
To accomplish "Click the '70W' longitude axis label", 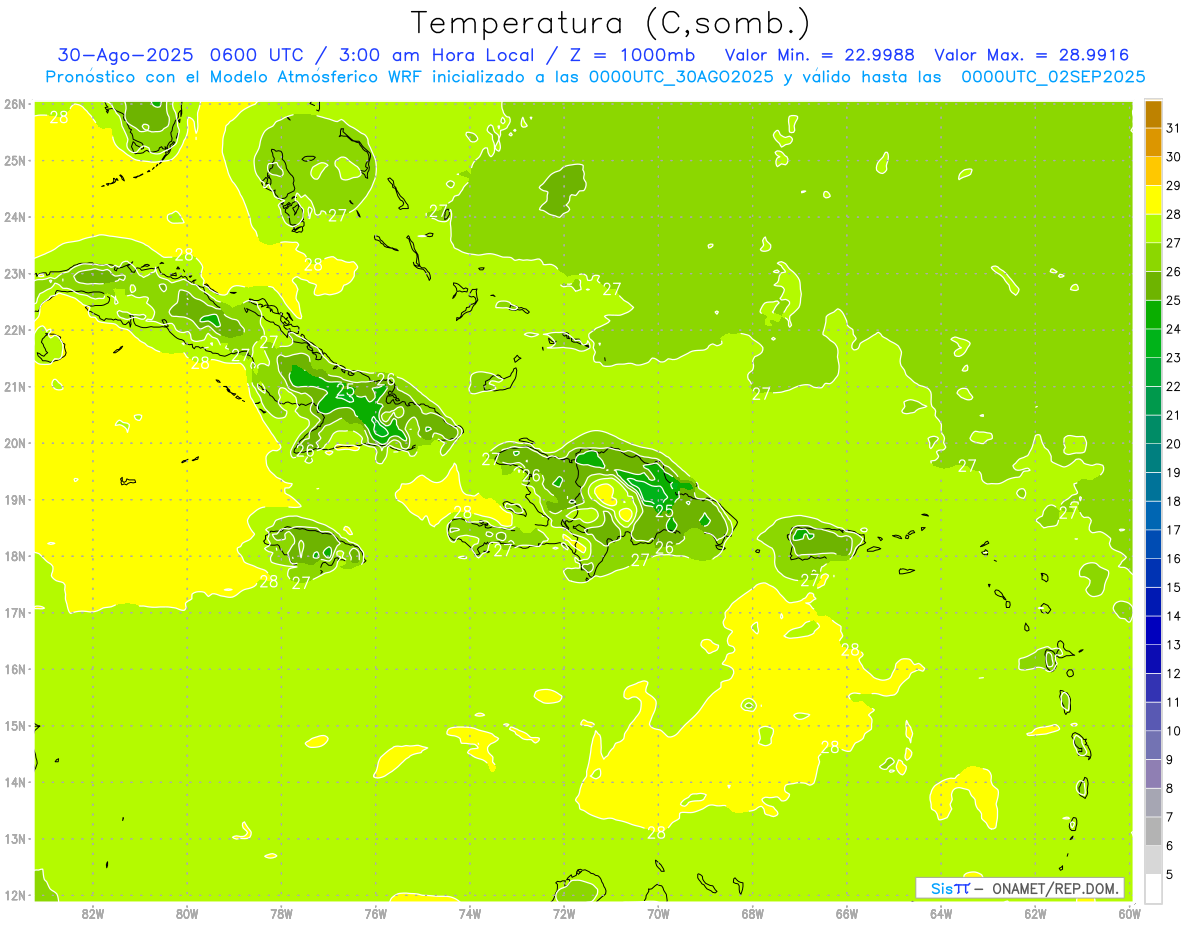I will [x=658, y=913].
